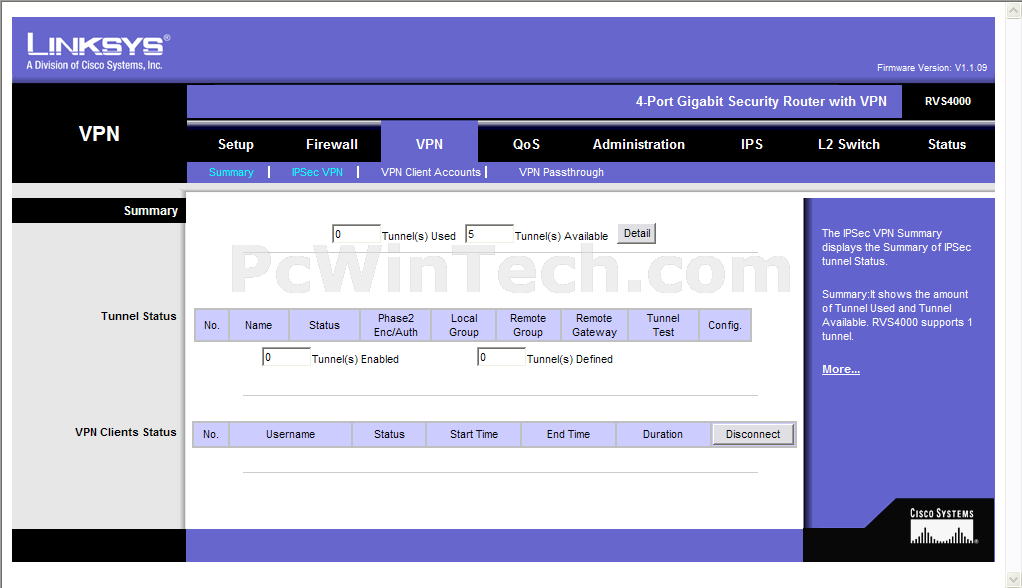The image size is (1022, 588).
Task: Click the RVS4000 model label
Action: [x=948, y=101]
